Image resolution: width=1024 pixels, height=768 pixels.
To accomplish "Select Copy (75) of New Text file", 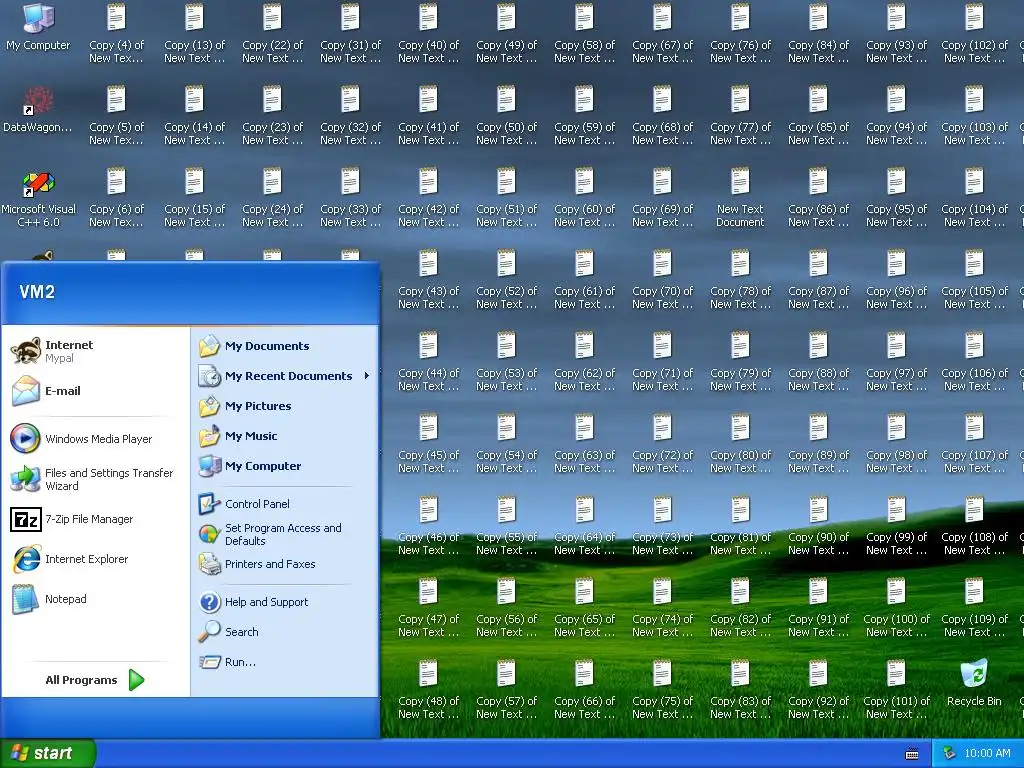I will coord(662,689).
